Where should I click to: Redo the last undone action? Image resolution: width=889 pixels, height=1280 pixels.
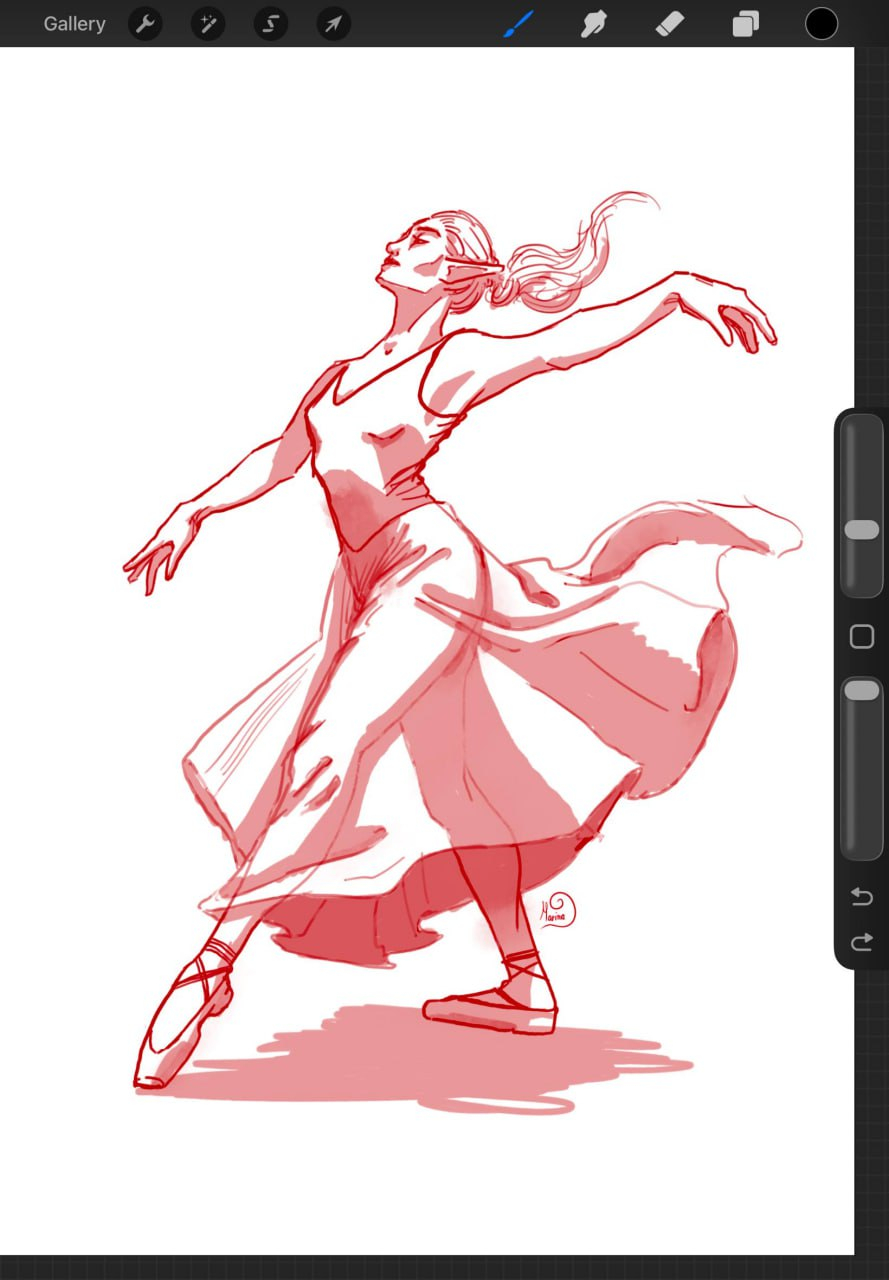pos(861,942)
